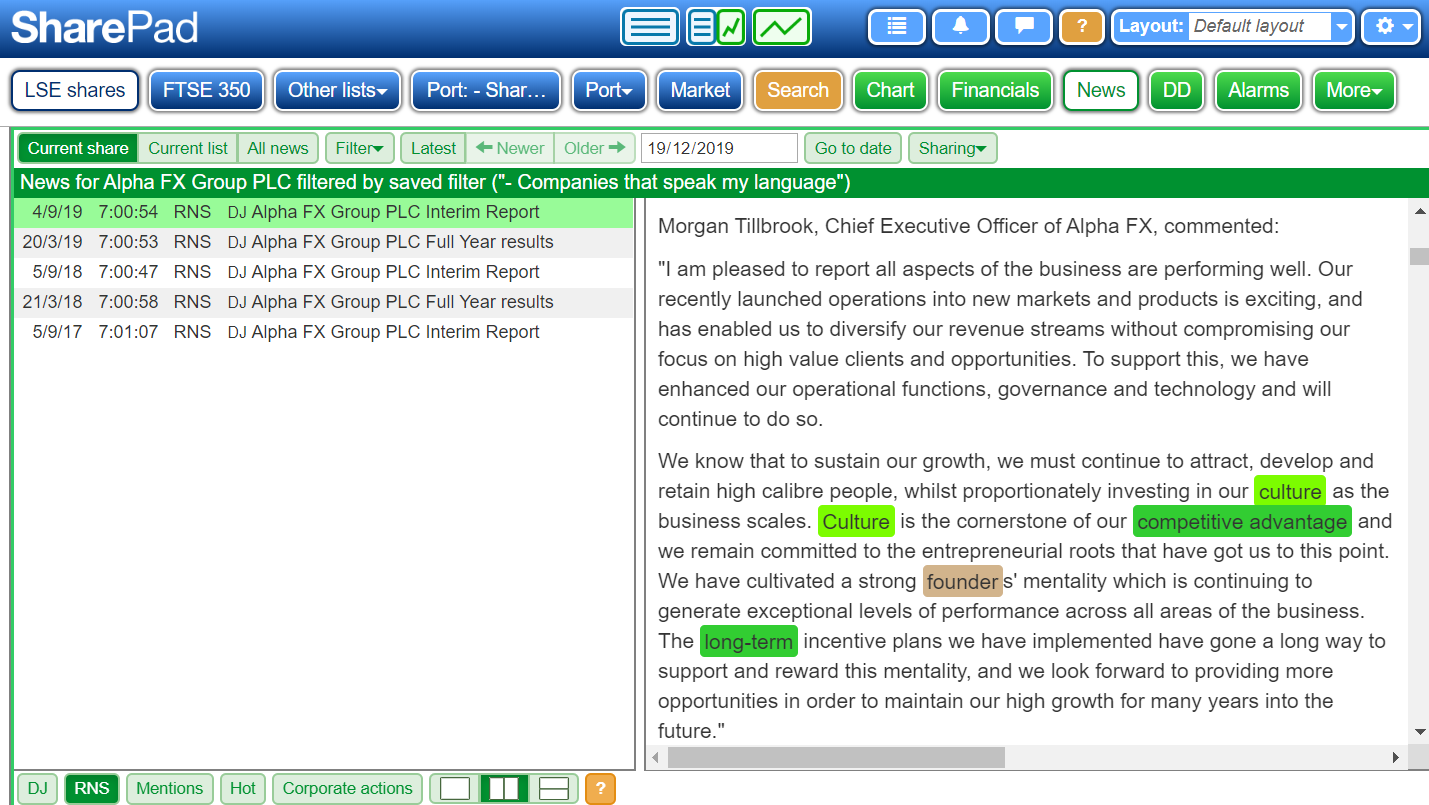This screenshot has height=805, width=1429.
Task: Open the 21/3/18 Full Year results story
Action: [x=324, y=302]
